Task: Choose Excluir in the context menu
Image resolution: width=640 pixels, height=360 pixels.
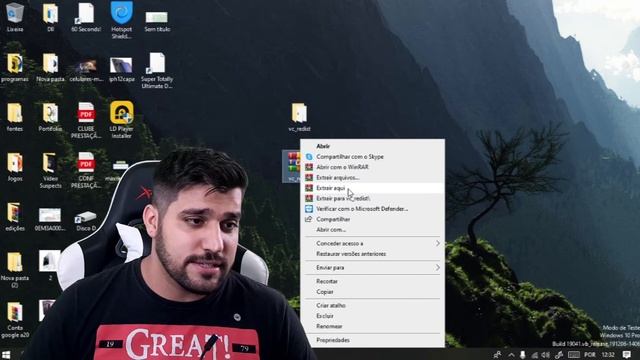Action: pyautogui.click(x=373, y=316)
